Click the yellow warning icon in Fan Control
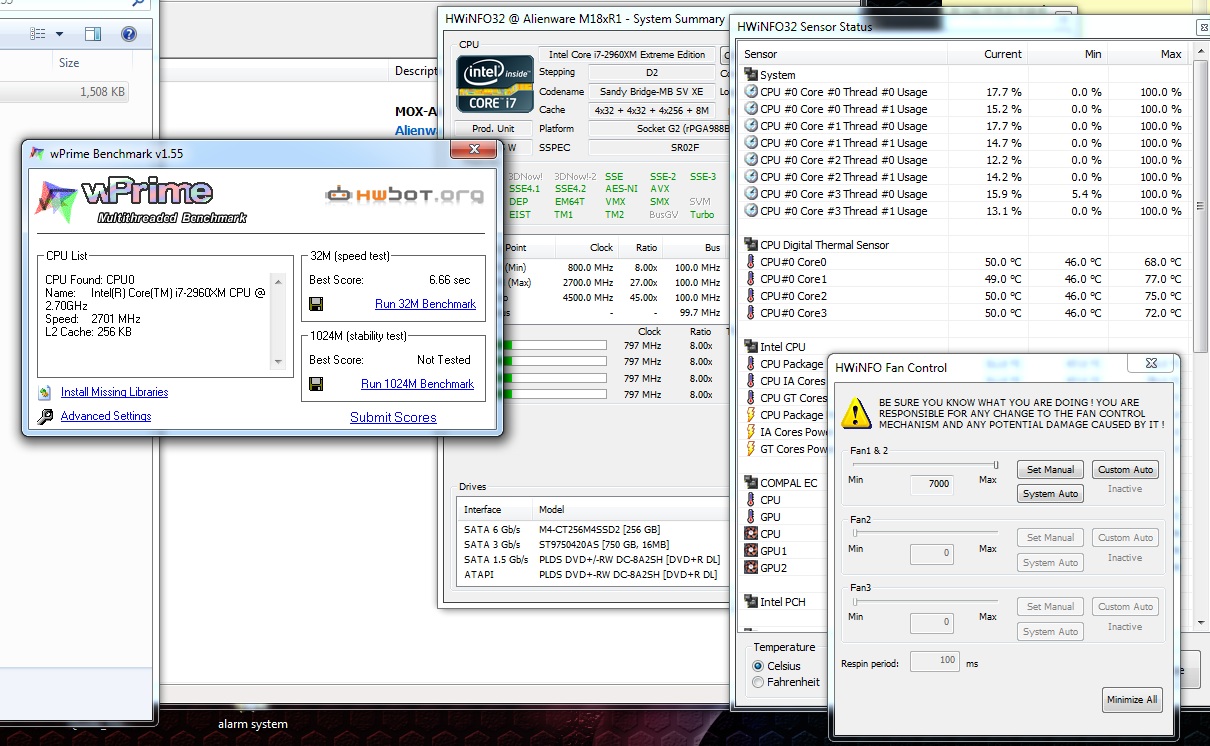 [856, 412]
